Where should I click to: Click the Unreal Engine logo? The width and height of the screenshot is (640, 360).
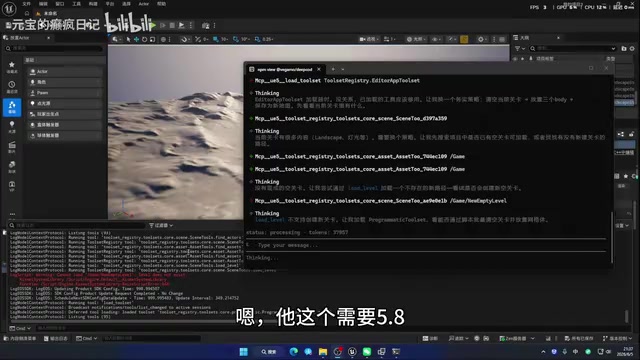point(9,8)
